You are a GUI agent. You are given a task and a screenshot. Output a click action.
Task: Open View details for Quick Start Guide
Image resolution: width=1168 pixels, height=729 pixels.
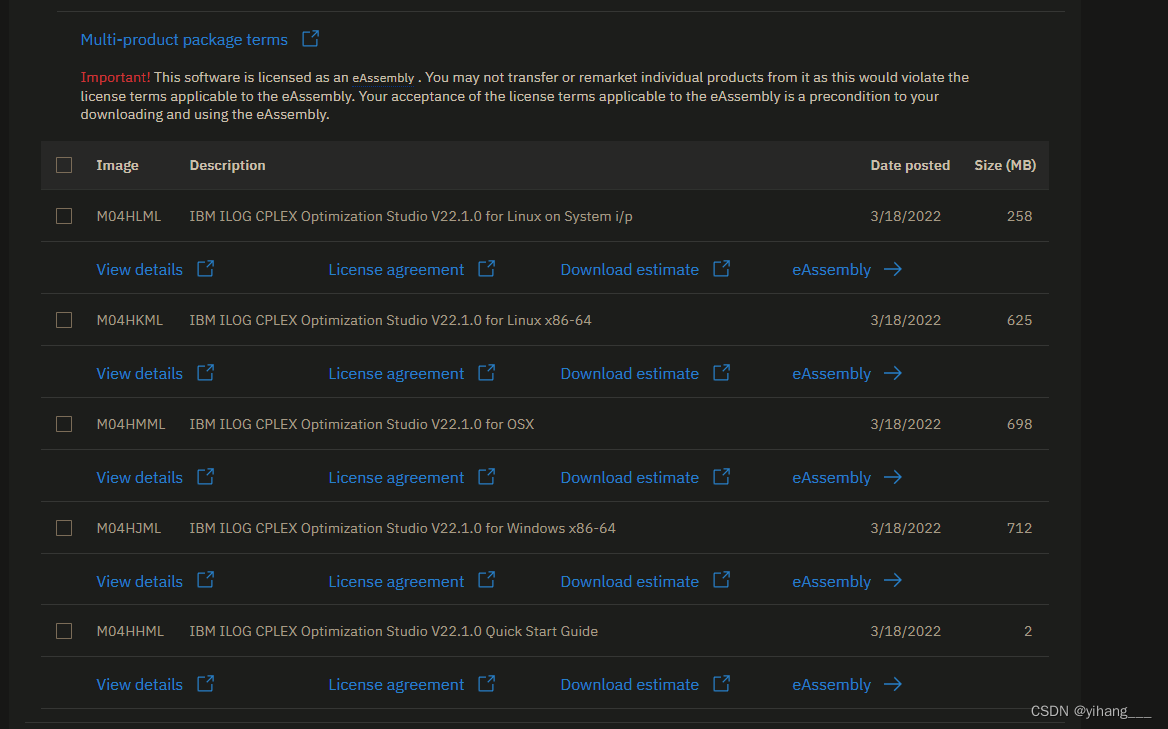139,684
